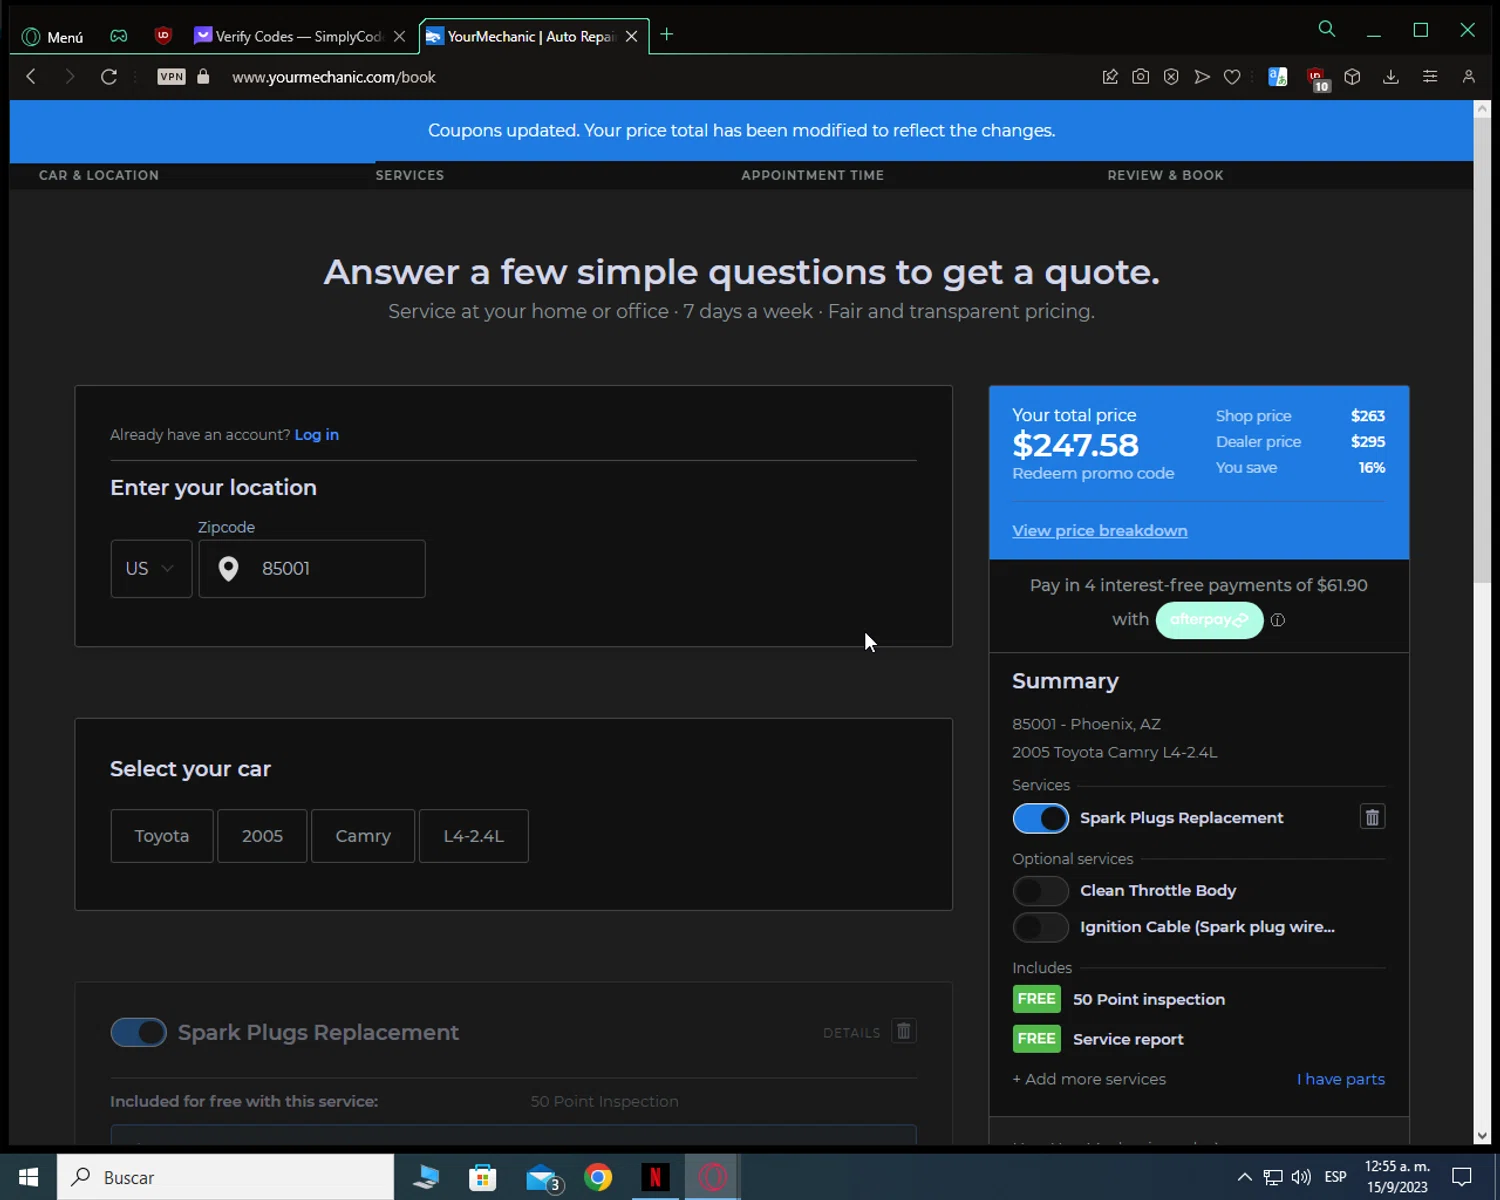Open the easy setup sliders icon
This screenshot has width=1500, height=1200.
click(x=1430, y=76)
